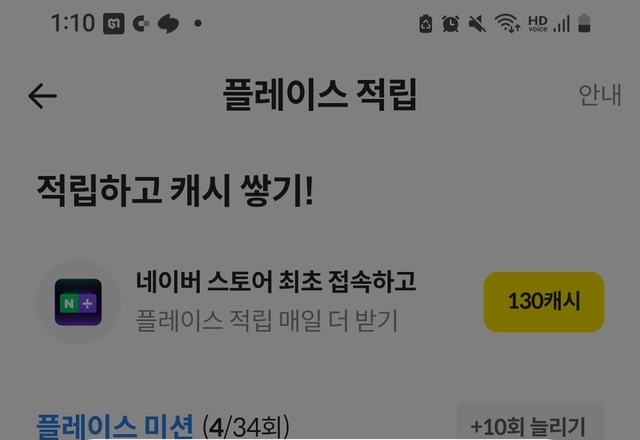Tap the Wi-Fi signal status icon
Viewport: 640px width, 440px height.
pyautogui.click(x=507, y=23)
